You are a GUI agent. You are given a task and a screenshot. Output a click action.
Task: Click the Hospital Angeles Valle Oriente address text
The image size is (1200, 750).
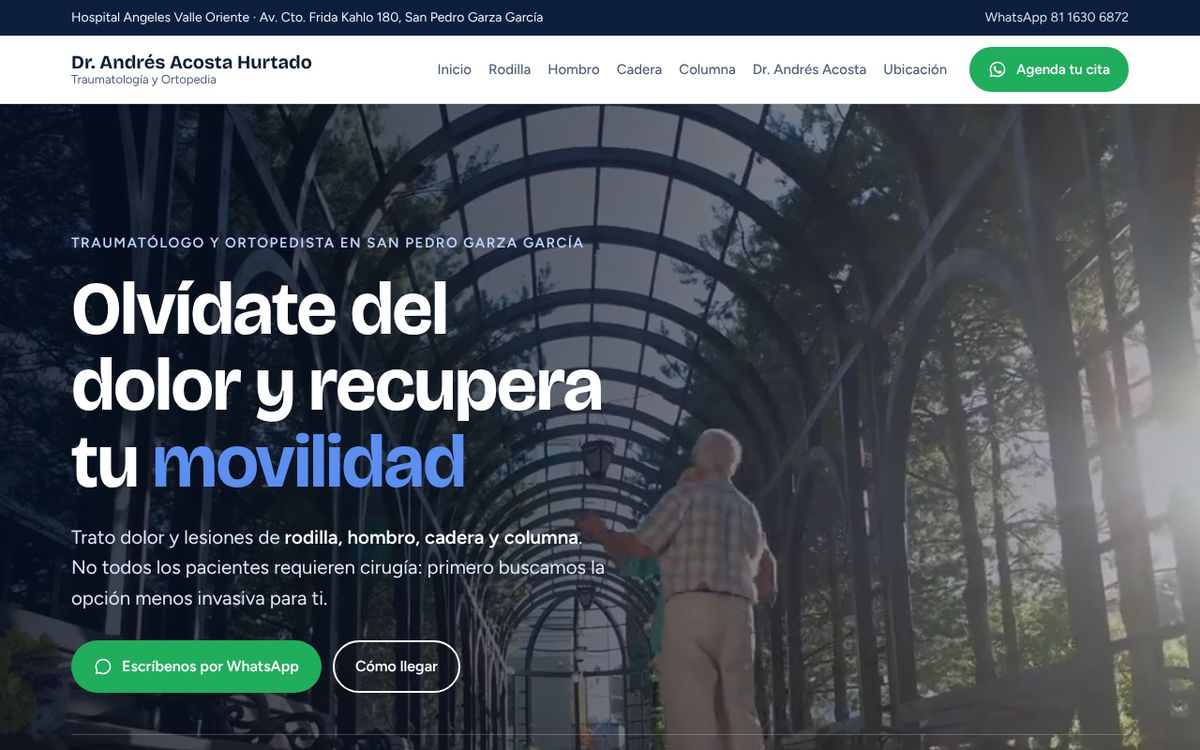(307, 18)
